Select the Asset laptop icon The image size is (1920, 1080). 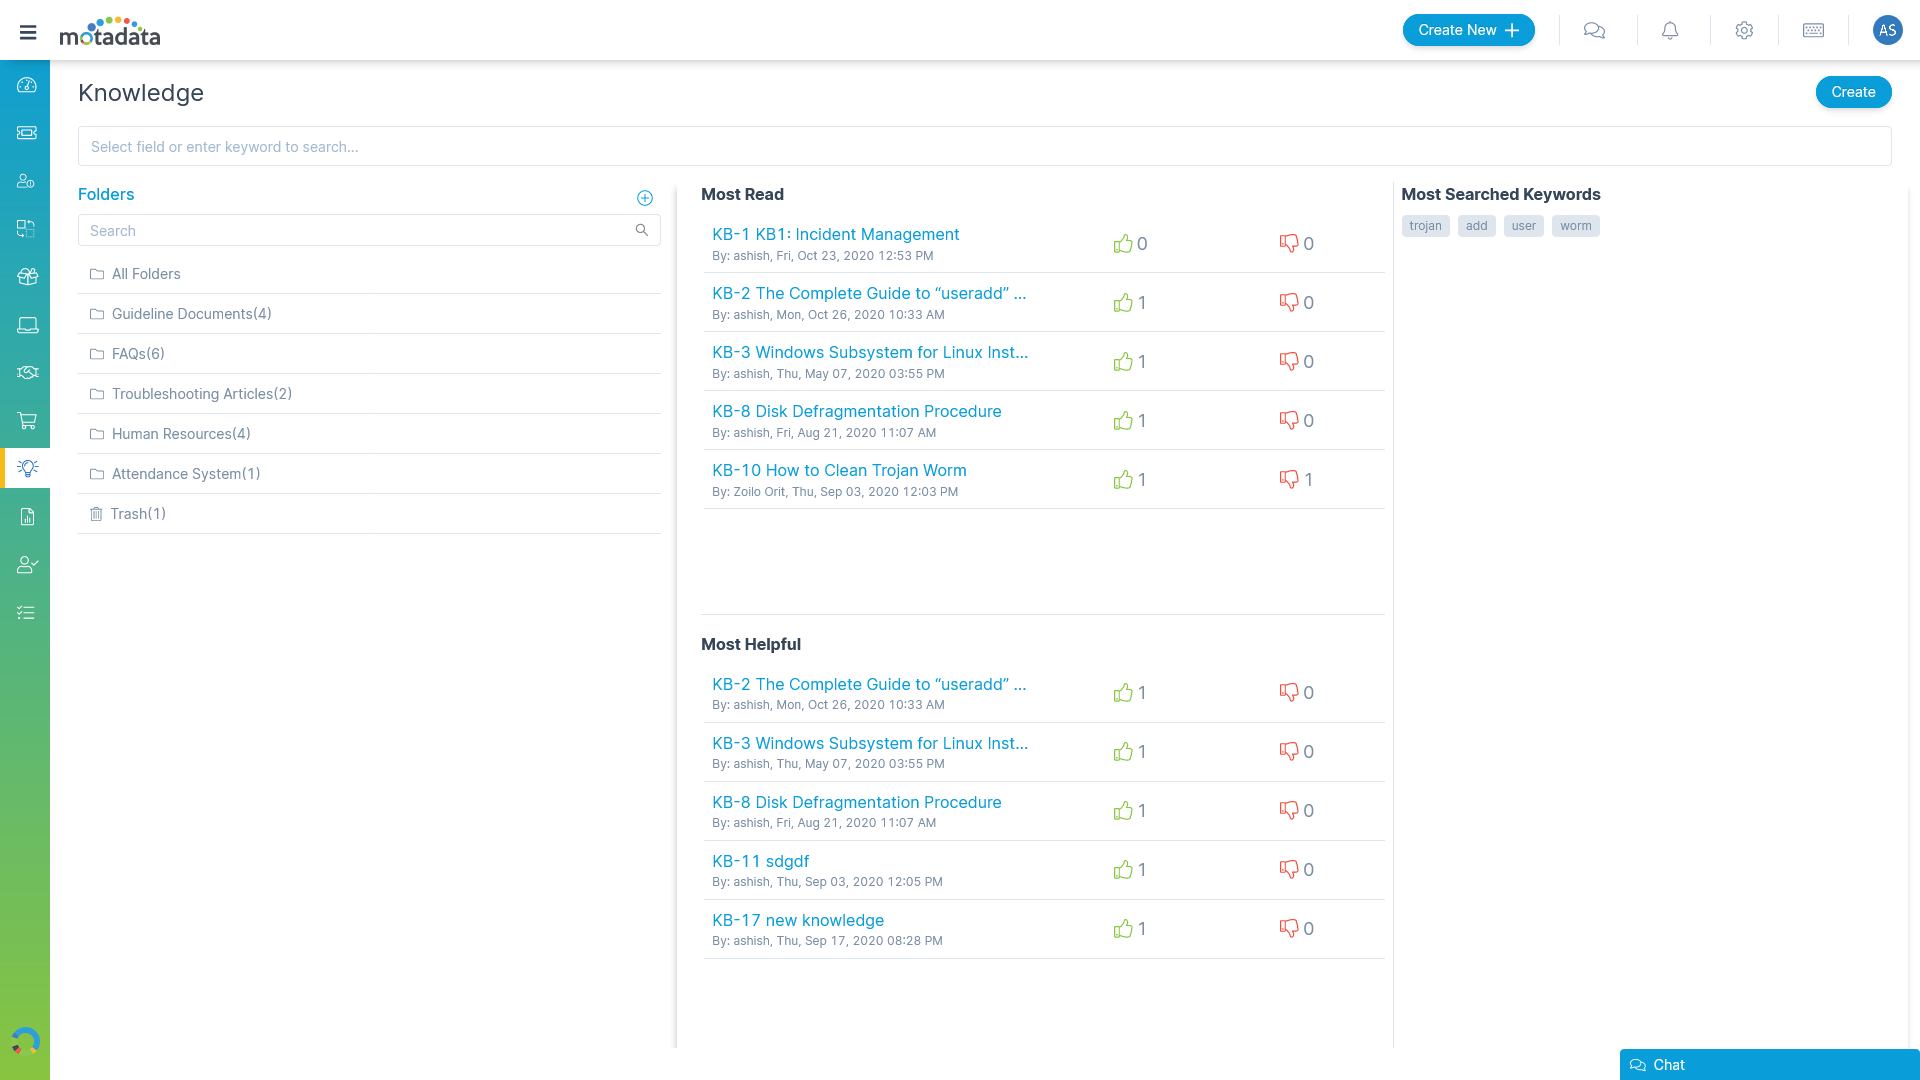click(x=25, y=324)
